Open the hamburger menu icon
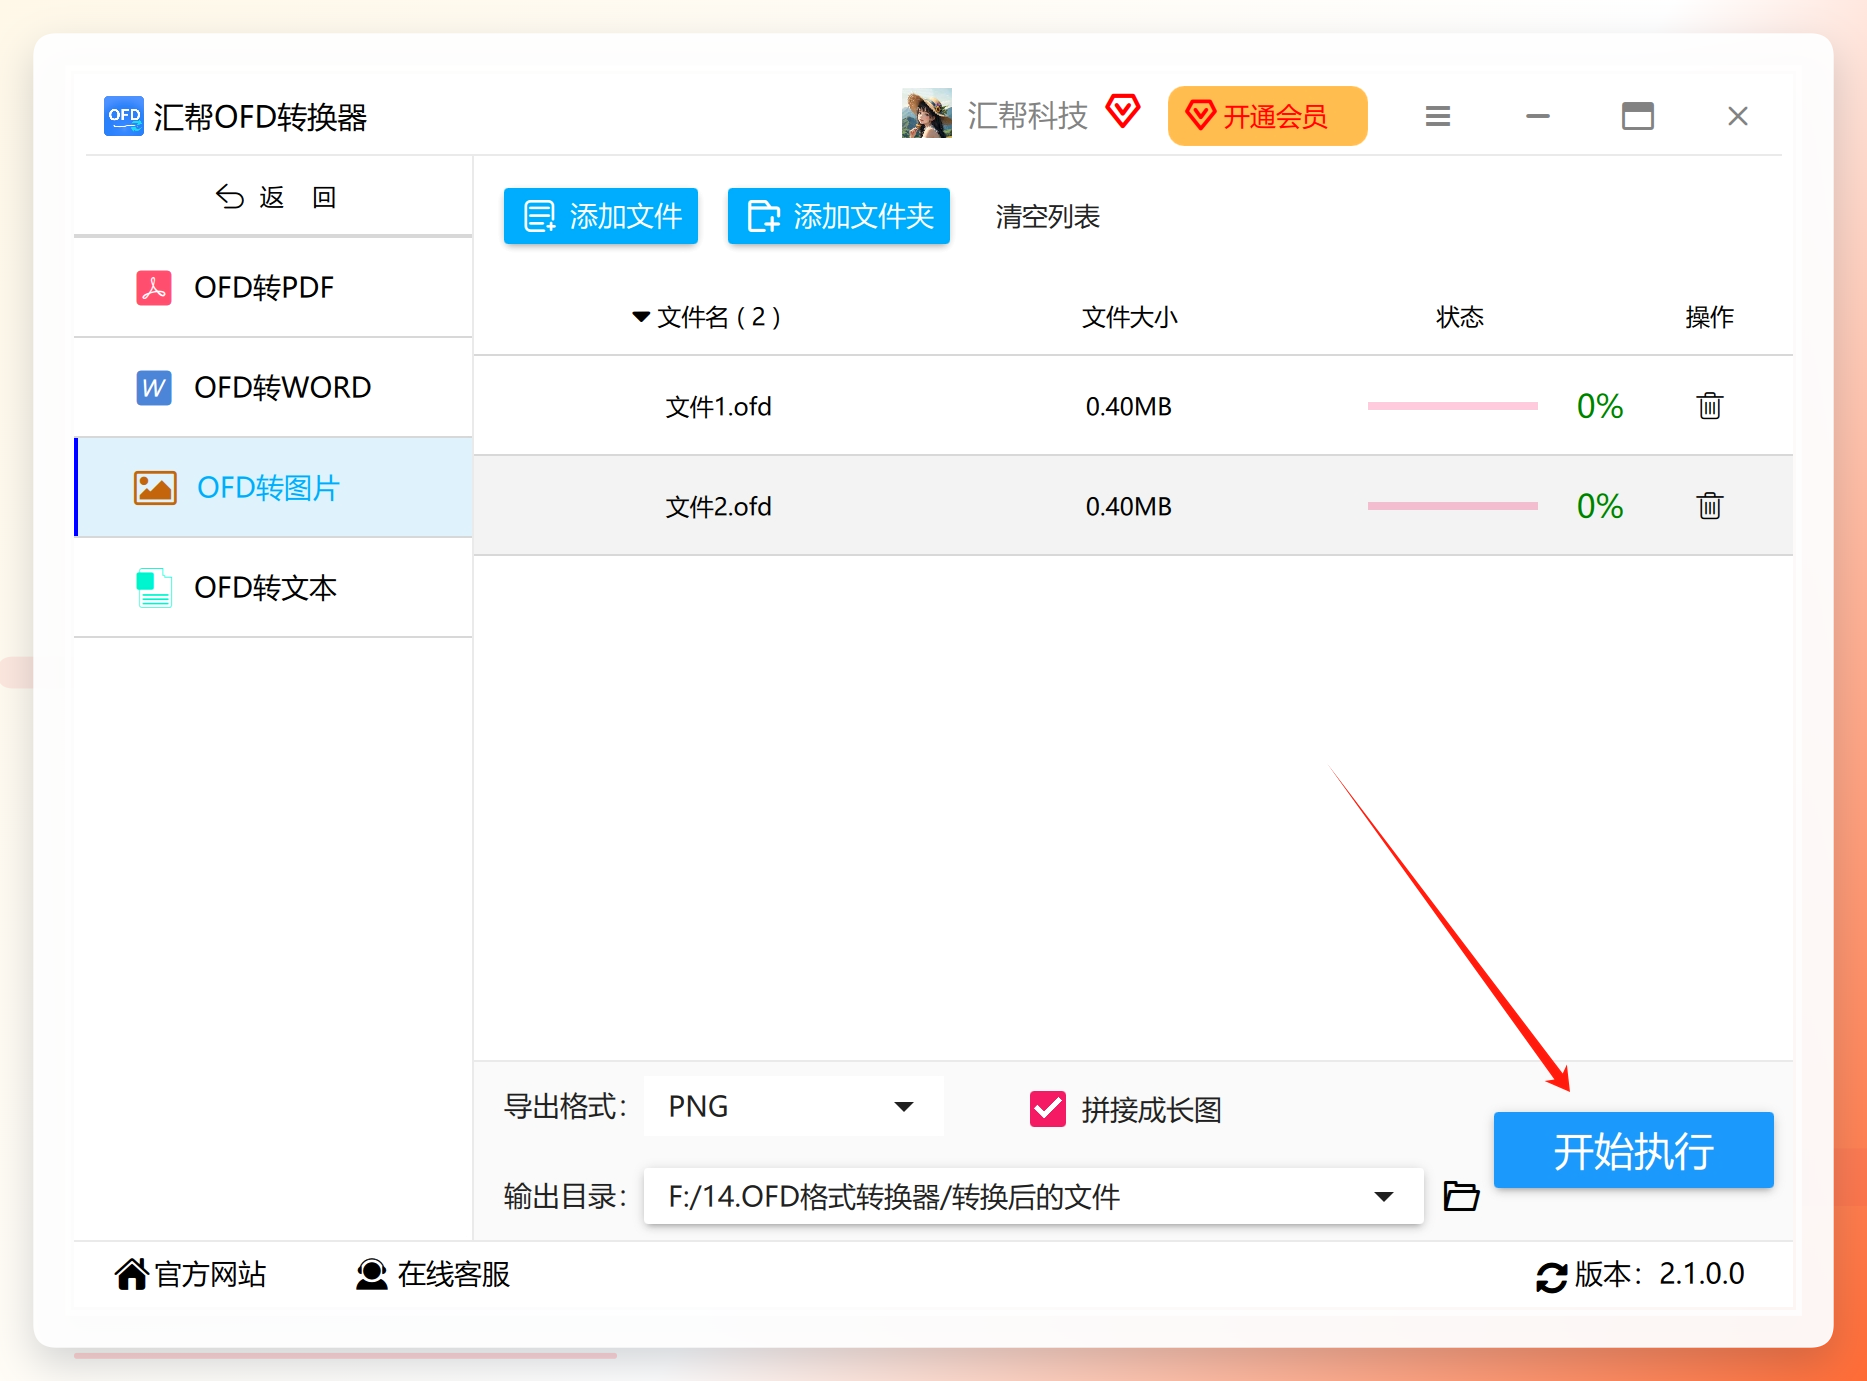 [x=1438, y=116]
